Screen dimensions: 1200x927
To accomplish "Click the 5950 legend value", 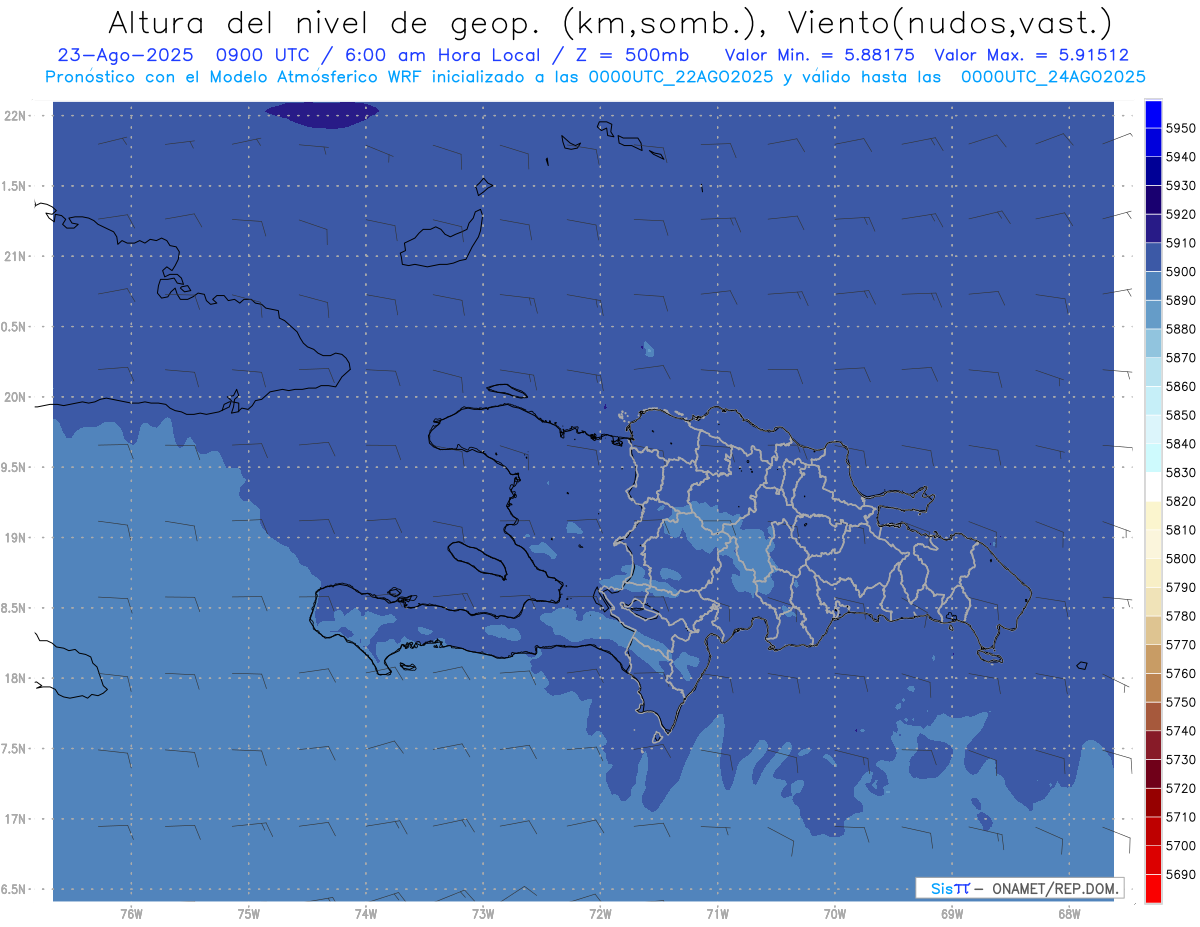I will coord(1181,128).
